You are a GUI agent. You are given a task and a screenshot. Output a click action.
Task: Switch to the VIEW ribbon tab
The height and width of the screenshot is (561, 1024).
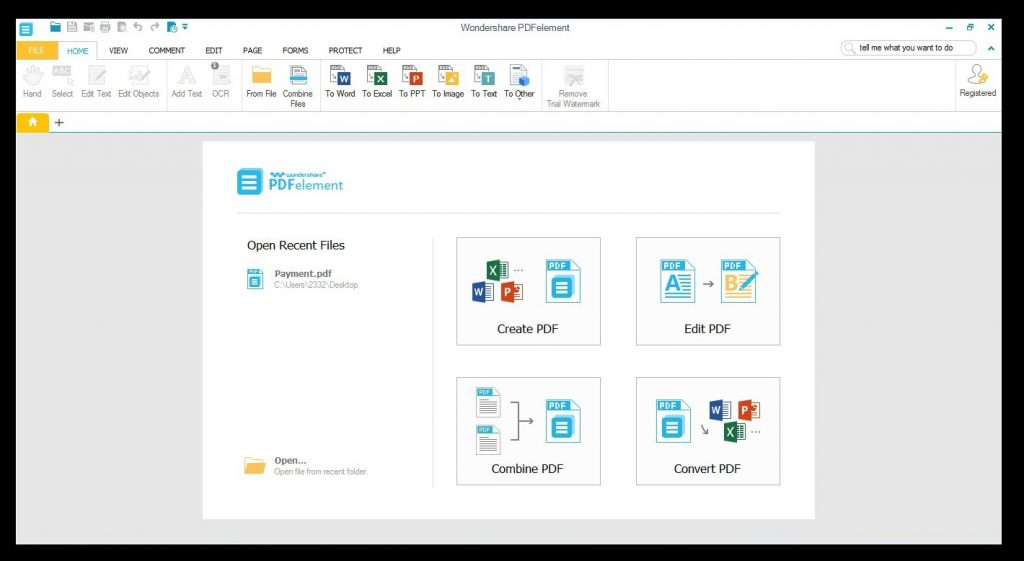(x=118, y=50)
